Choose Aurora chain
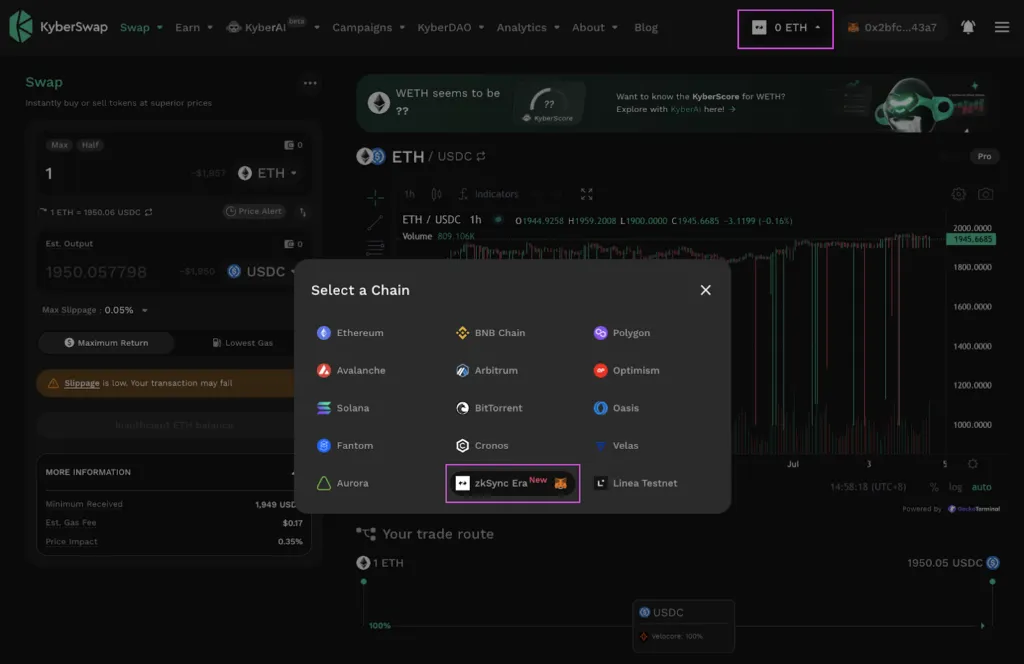 [x=343, y=483]
